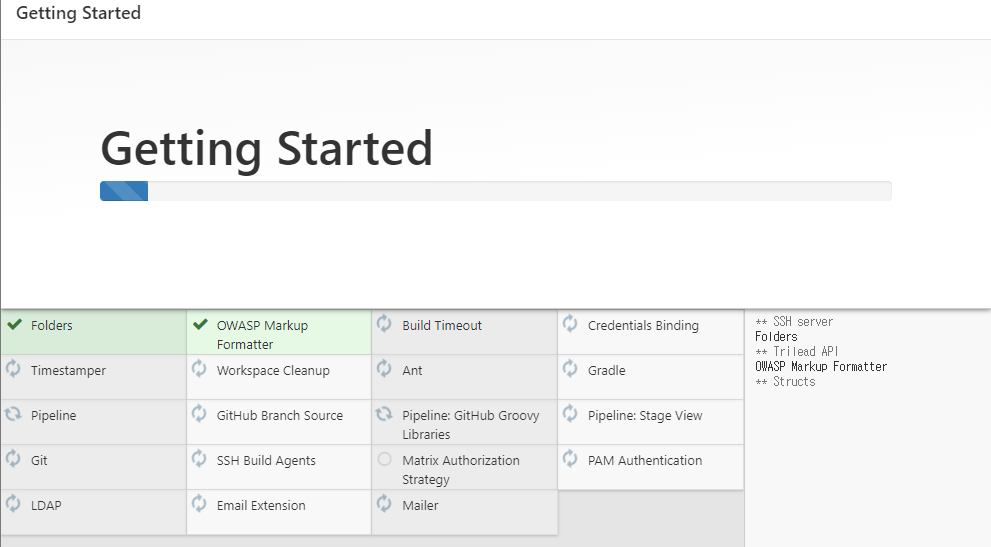
Task: Click the refresh icon next to Build Timeout
Action: 384,324
